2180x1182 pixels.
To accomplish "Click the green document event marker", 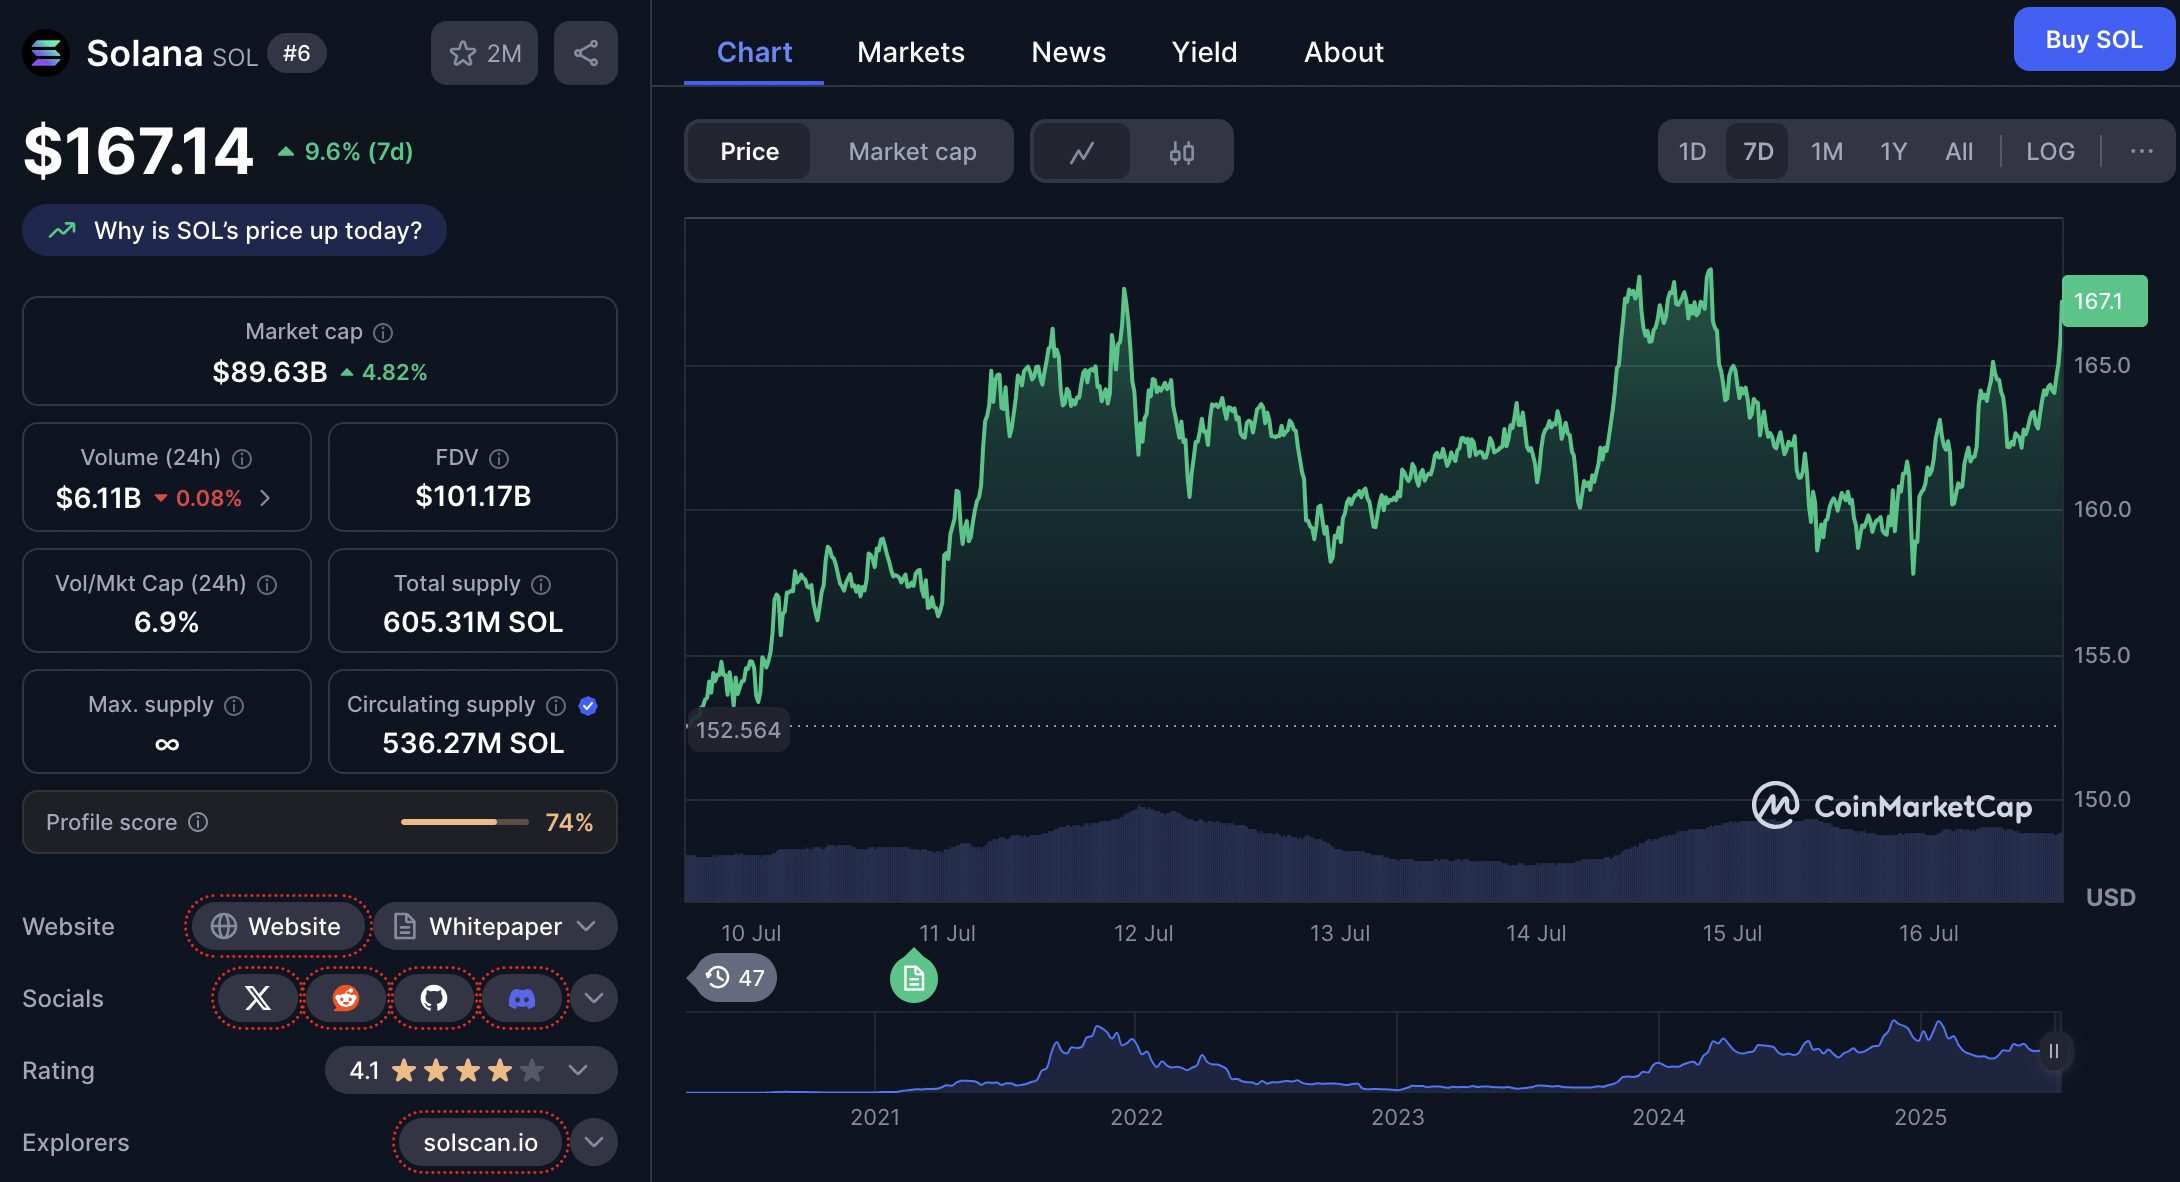I will [x=914, y=977].
